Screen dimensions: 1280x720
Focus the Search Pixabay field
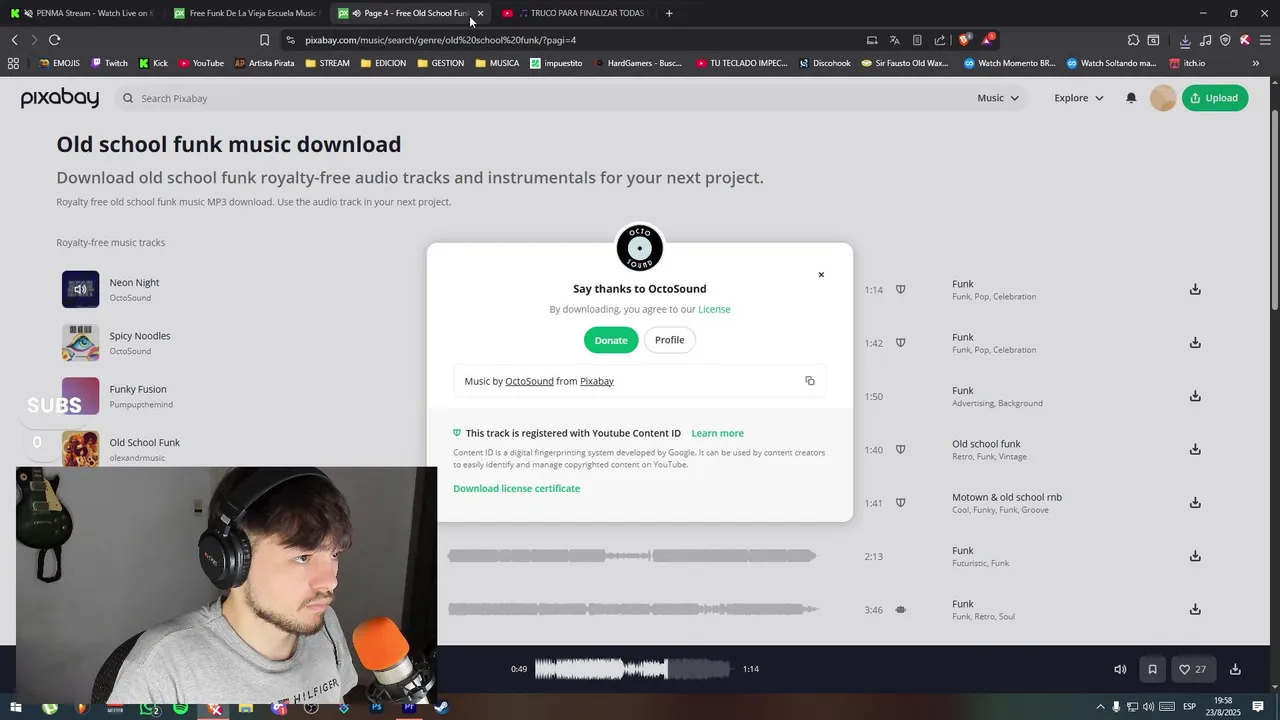pos(540,98)
